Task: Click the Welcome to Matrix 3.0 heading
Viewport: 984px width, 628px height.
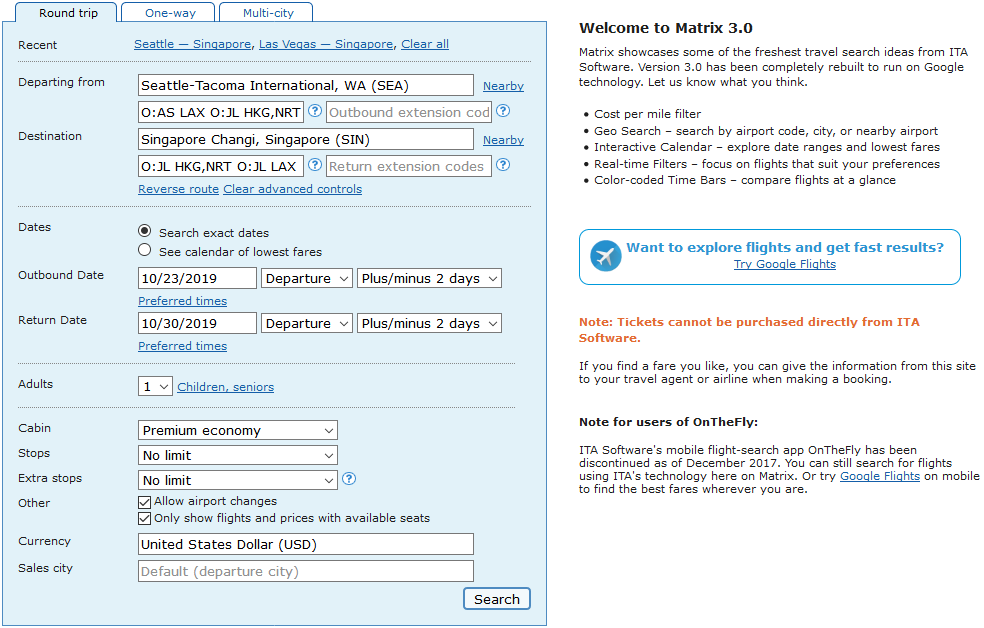Action: pyautogui.click(x=665, y=28)
